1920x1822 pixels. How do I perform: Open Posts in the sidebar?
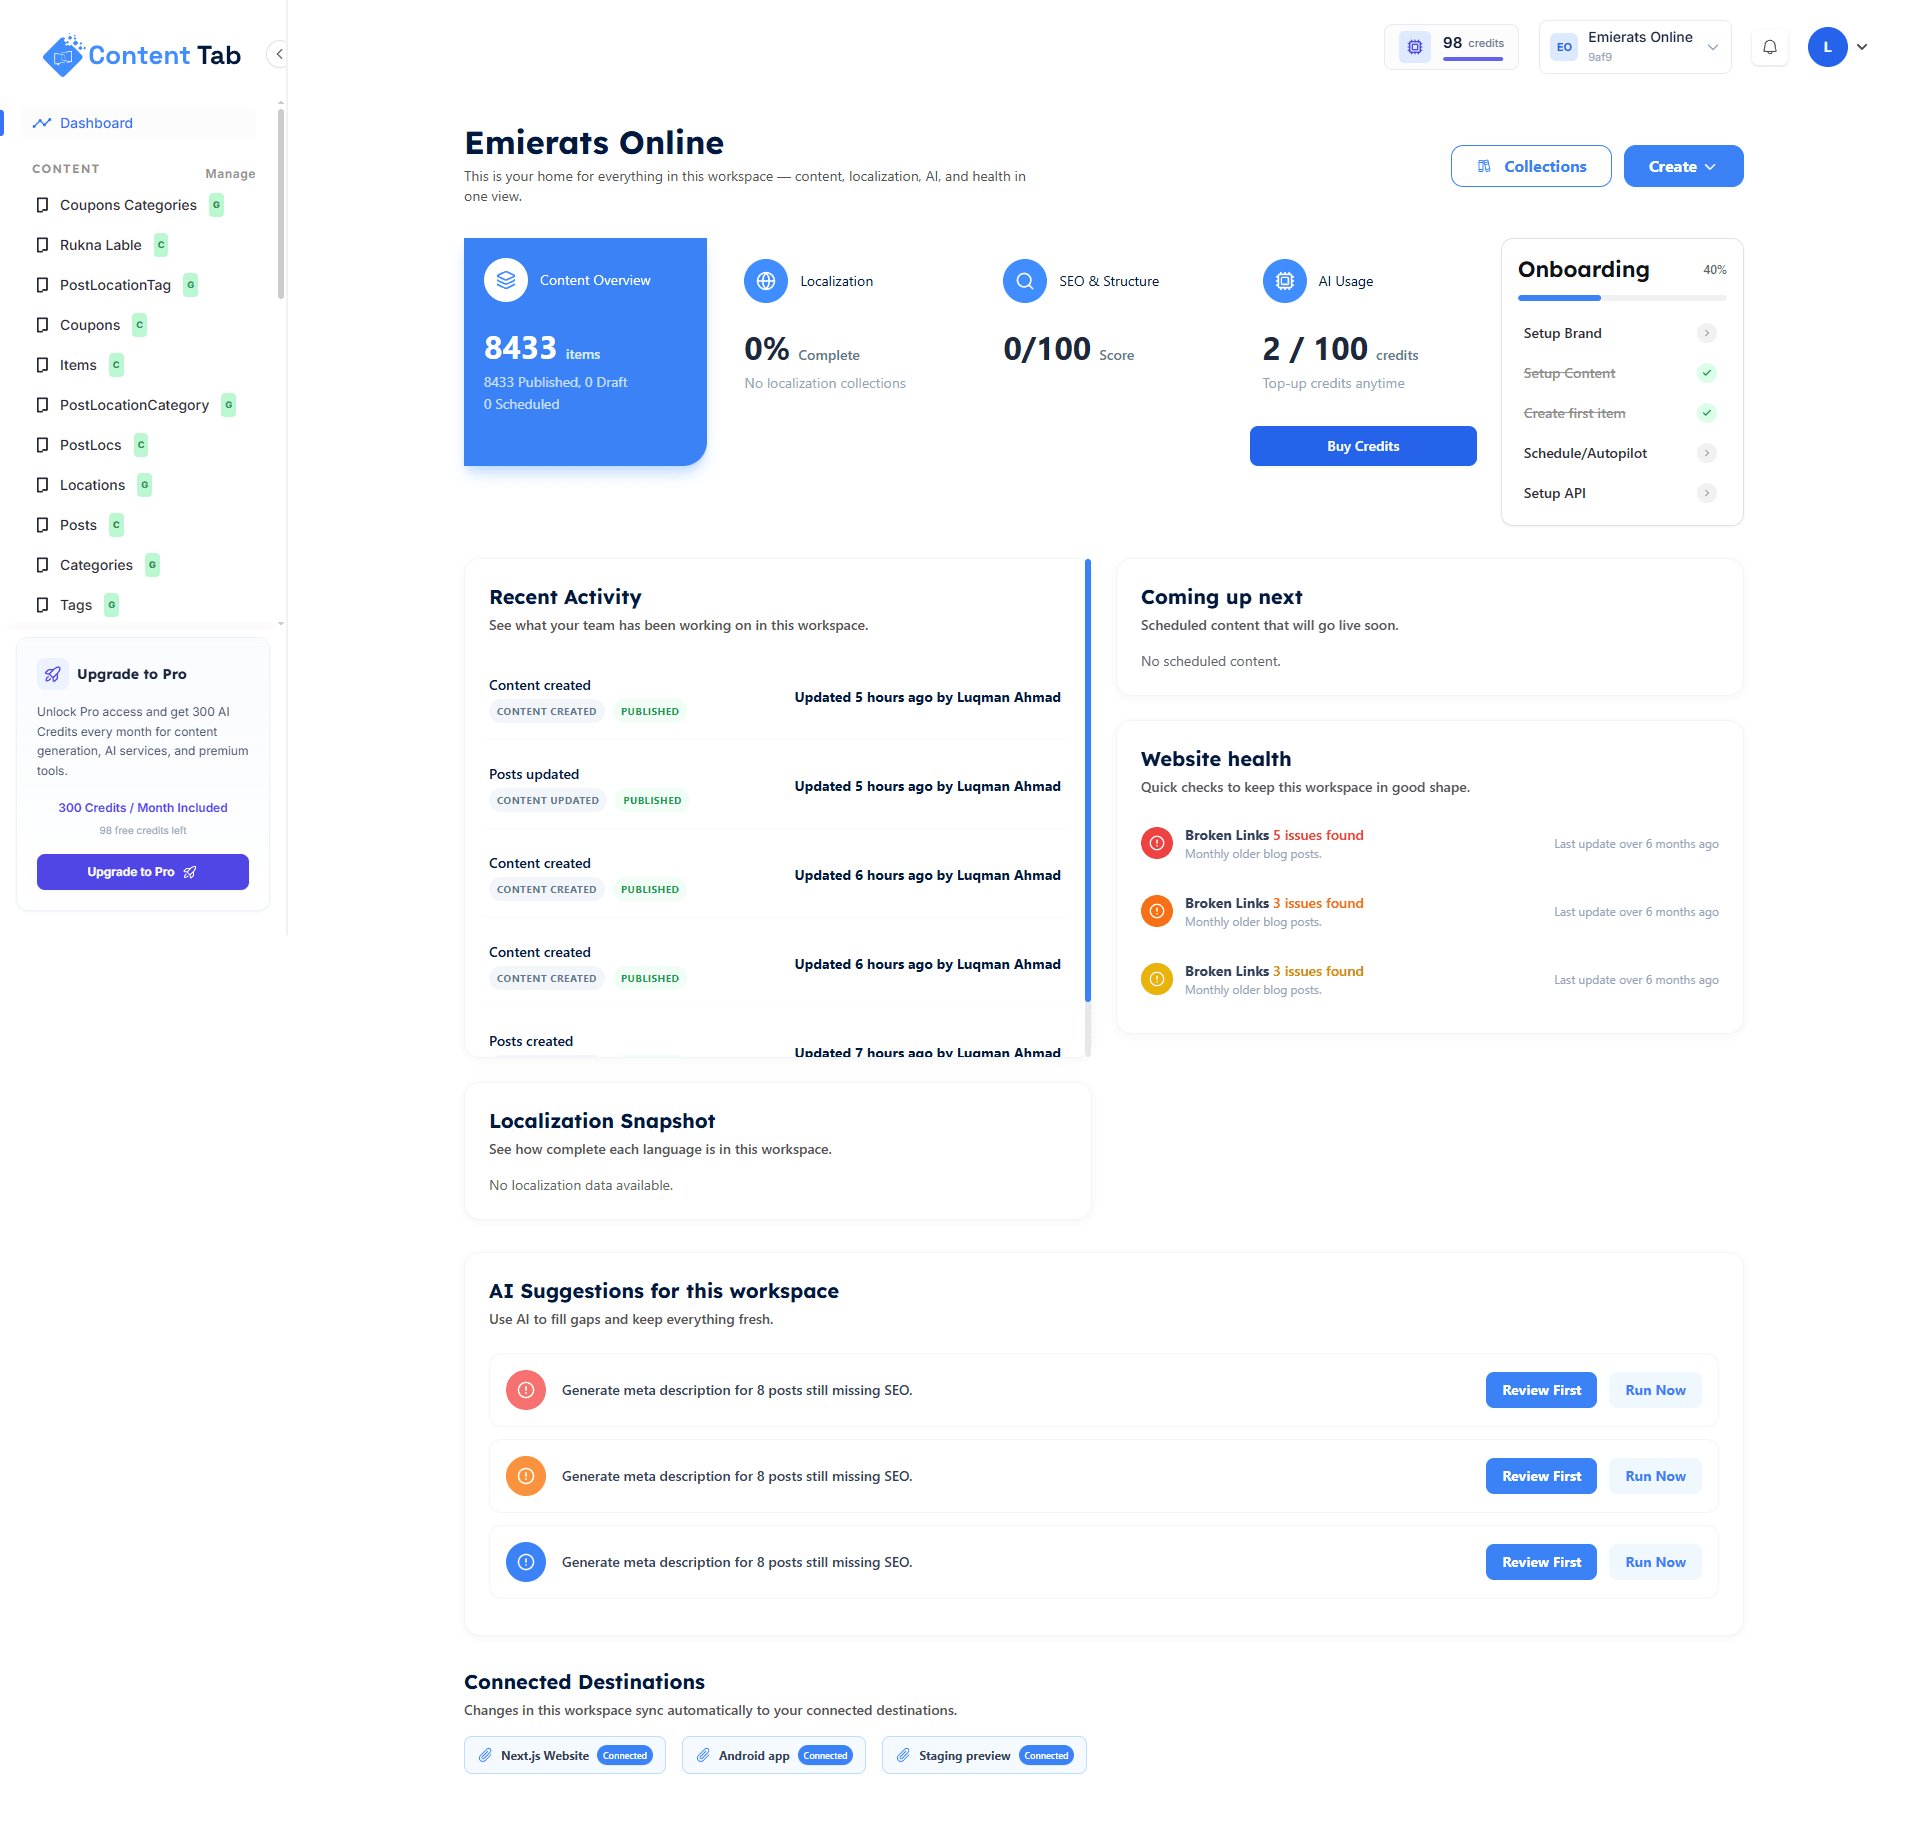[78, 525]
